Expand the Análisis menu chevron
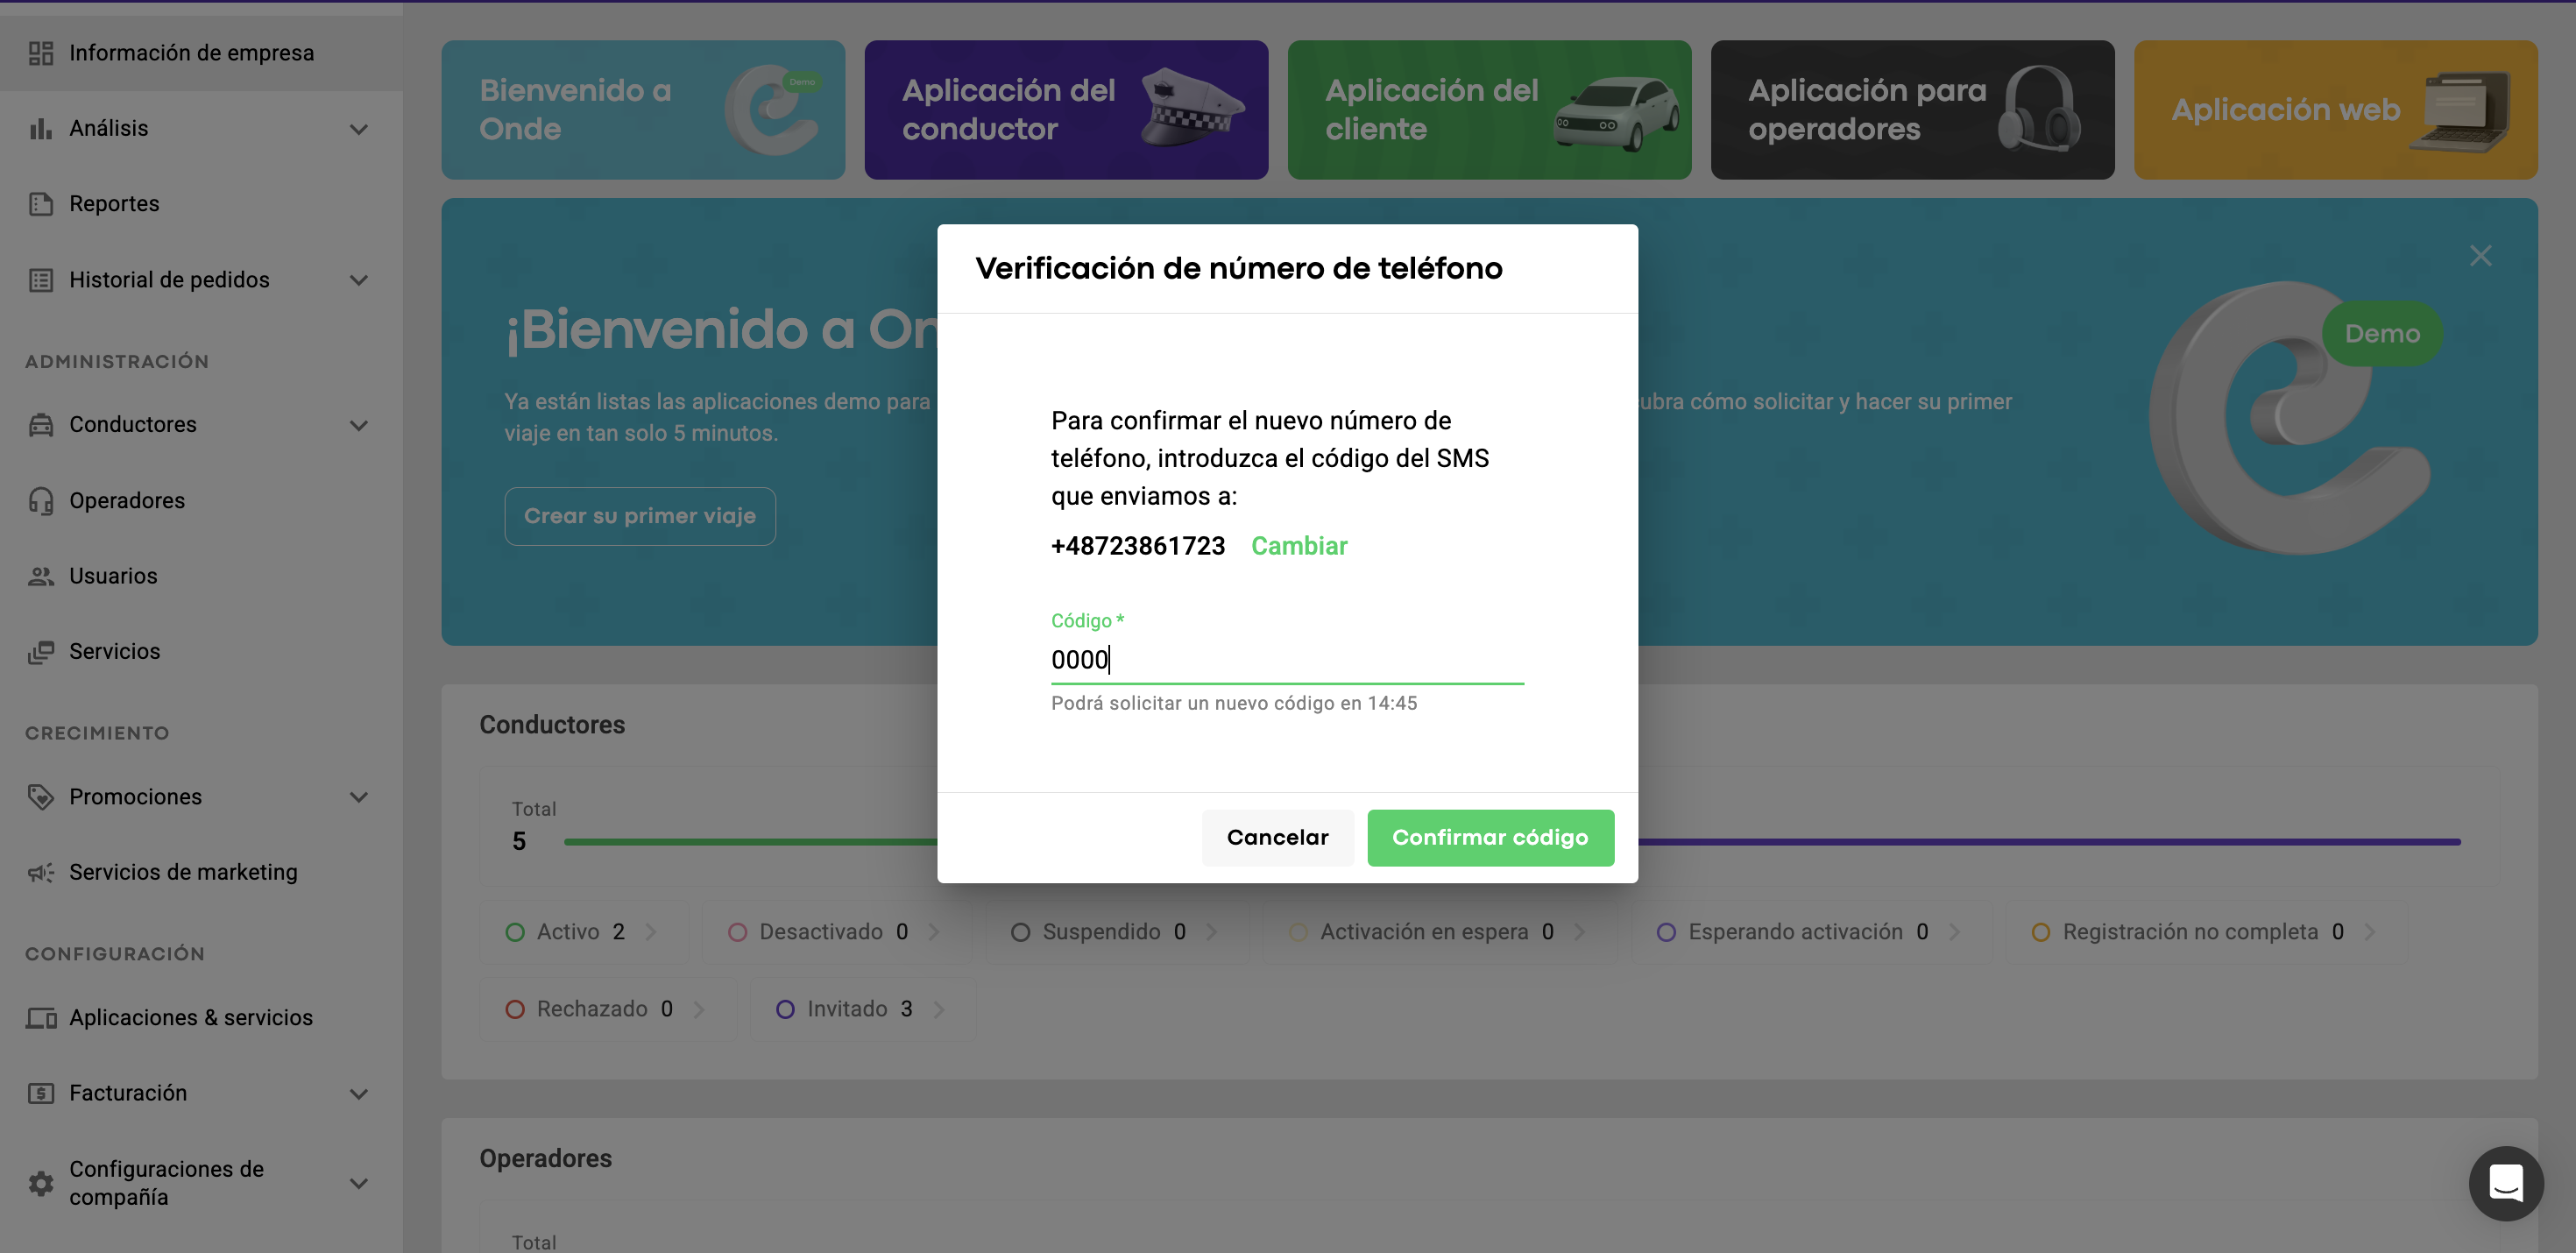This screenshot has width=2576, height=1253. point(359,129)
